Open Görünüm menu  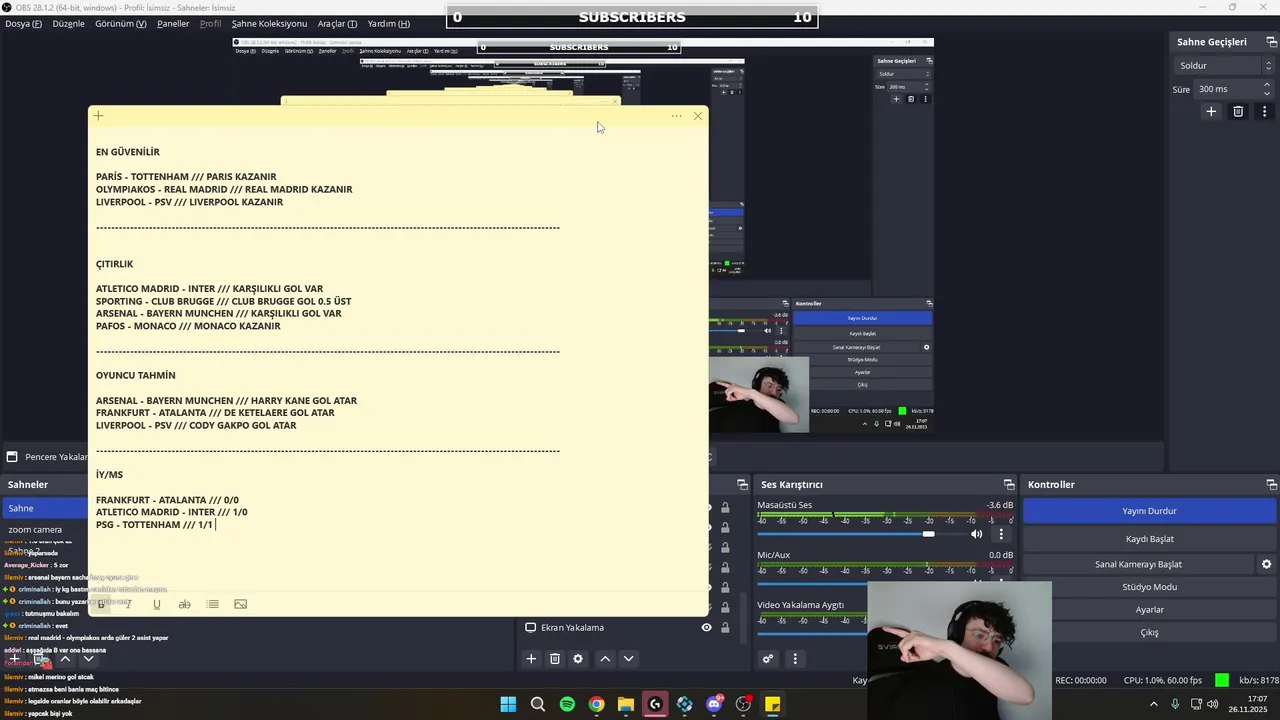(120, 24)
